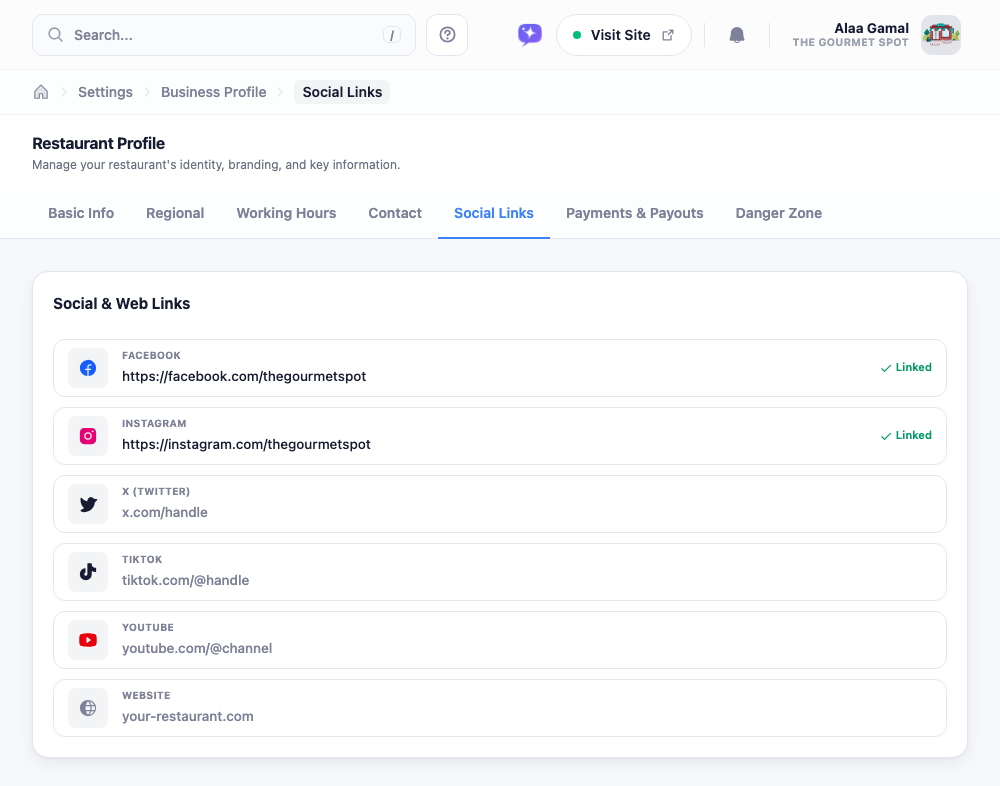The height and width of the screenshot is (786, 1000).
Task: Click the X (Twitter) handle field
Action: [500, 504]
